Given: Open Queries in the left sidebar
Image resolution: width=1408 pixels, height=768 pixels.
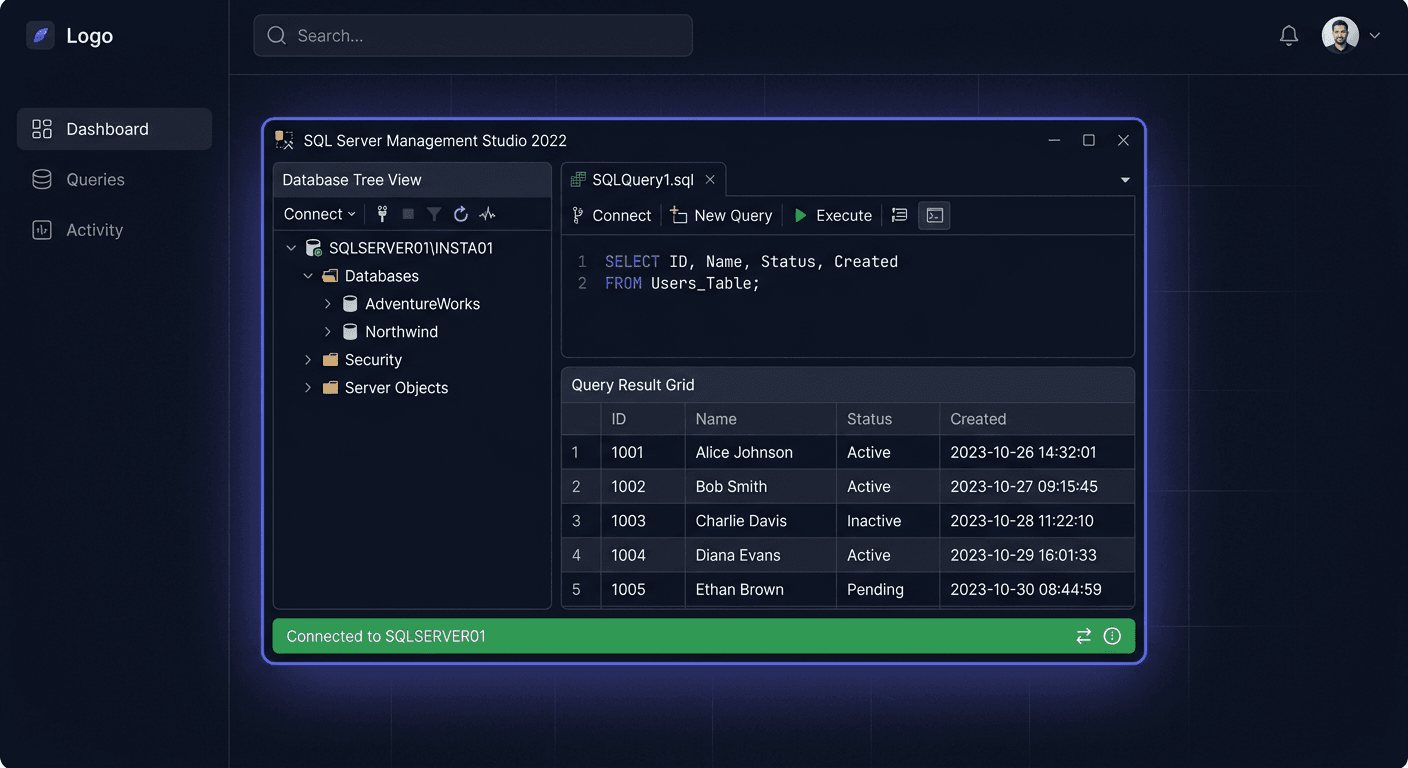Looking at the screenshot, I should point(95,180).
